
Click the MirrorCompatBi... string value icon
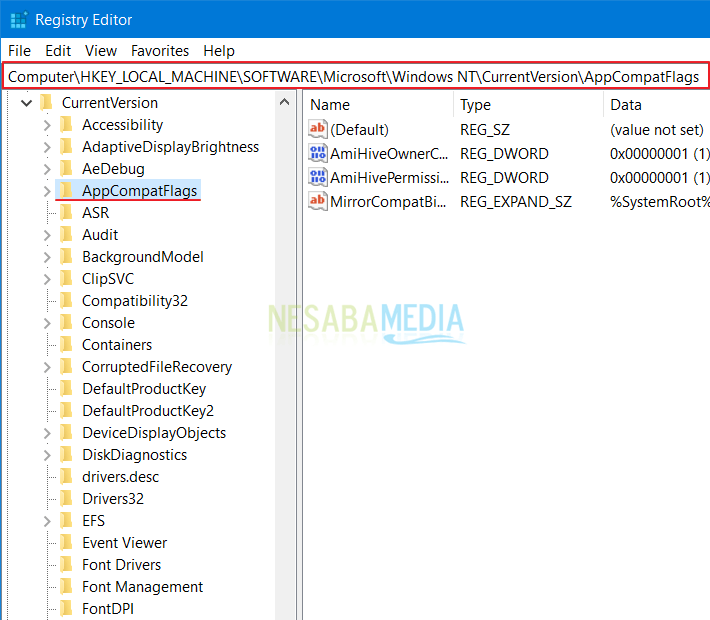(318, 201)
